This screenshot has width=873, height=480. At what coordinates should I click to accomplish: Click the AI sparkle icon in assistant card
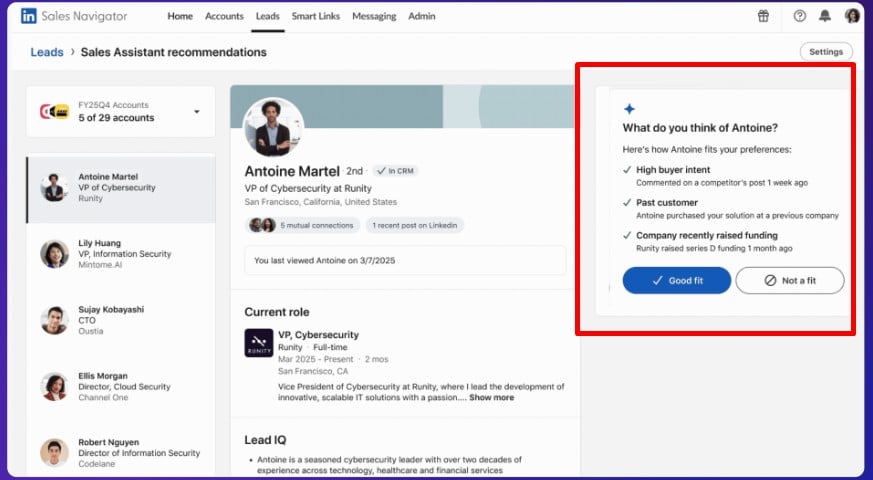tap(629, 109)
